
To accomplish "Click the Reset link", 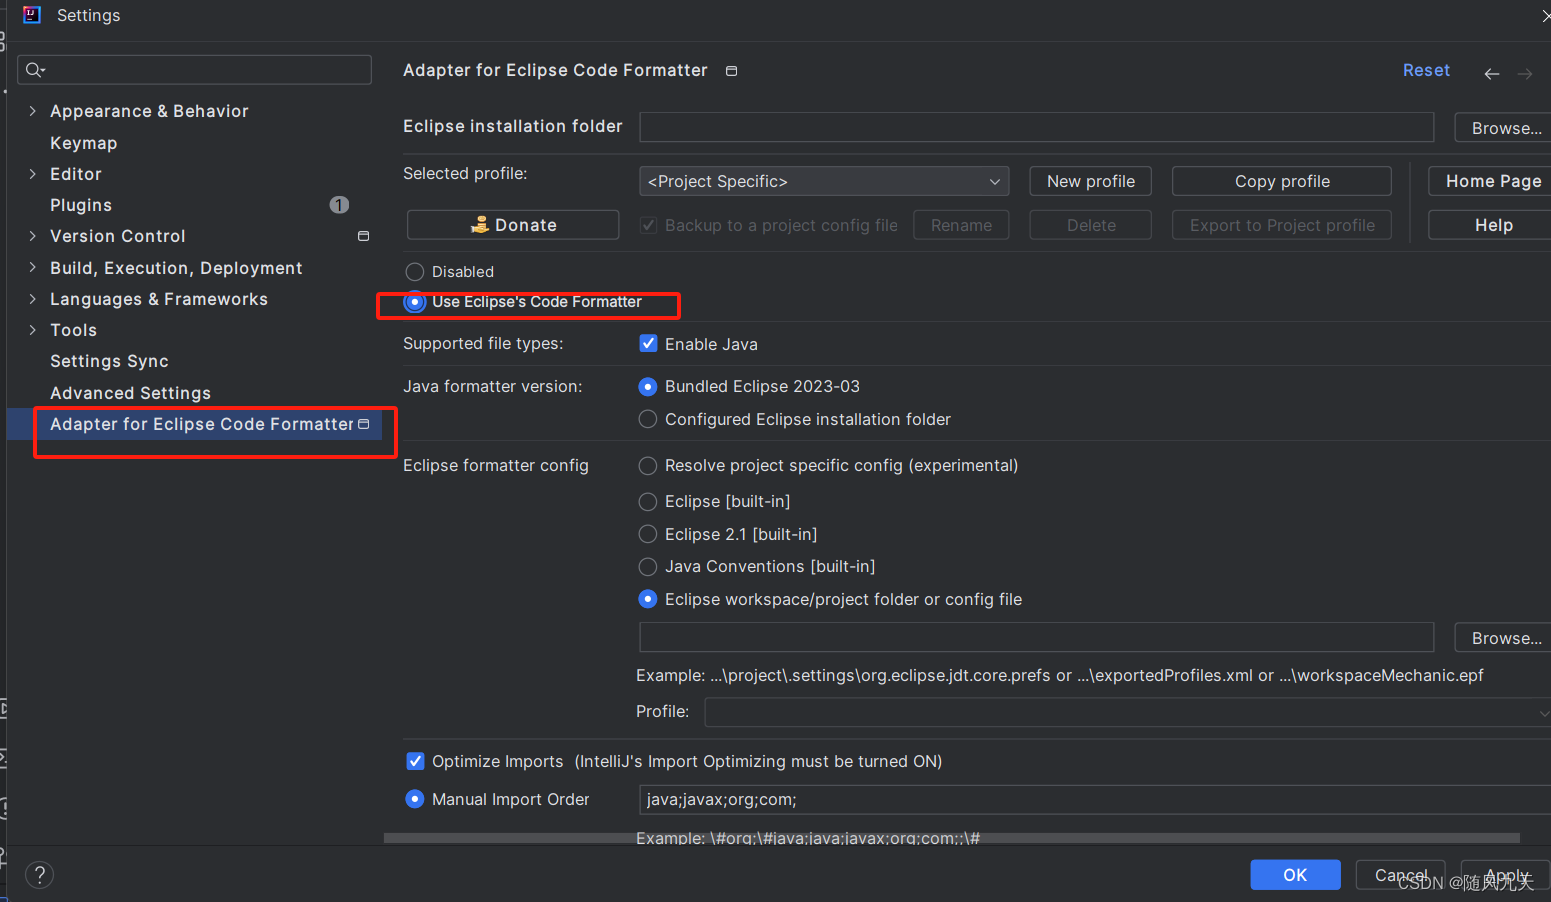I will 1426,70.
